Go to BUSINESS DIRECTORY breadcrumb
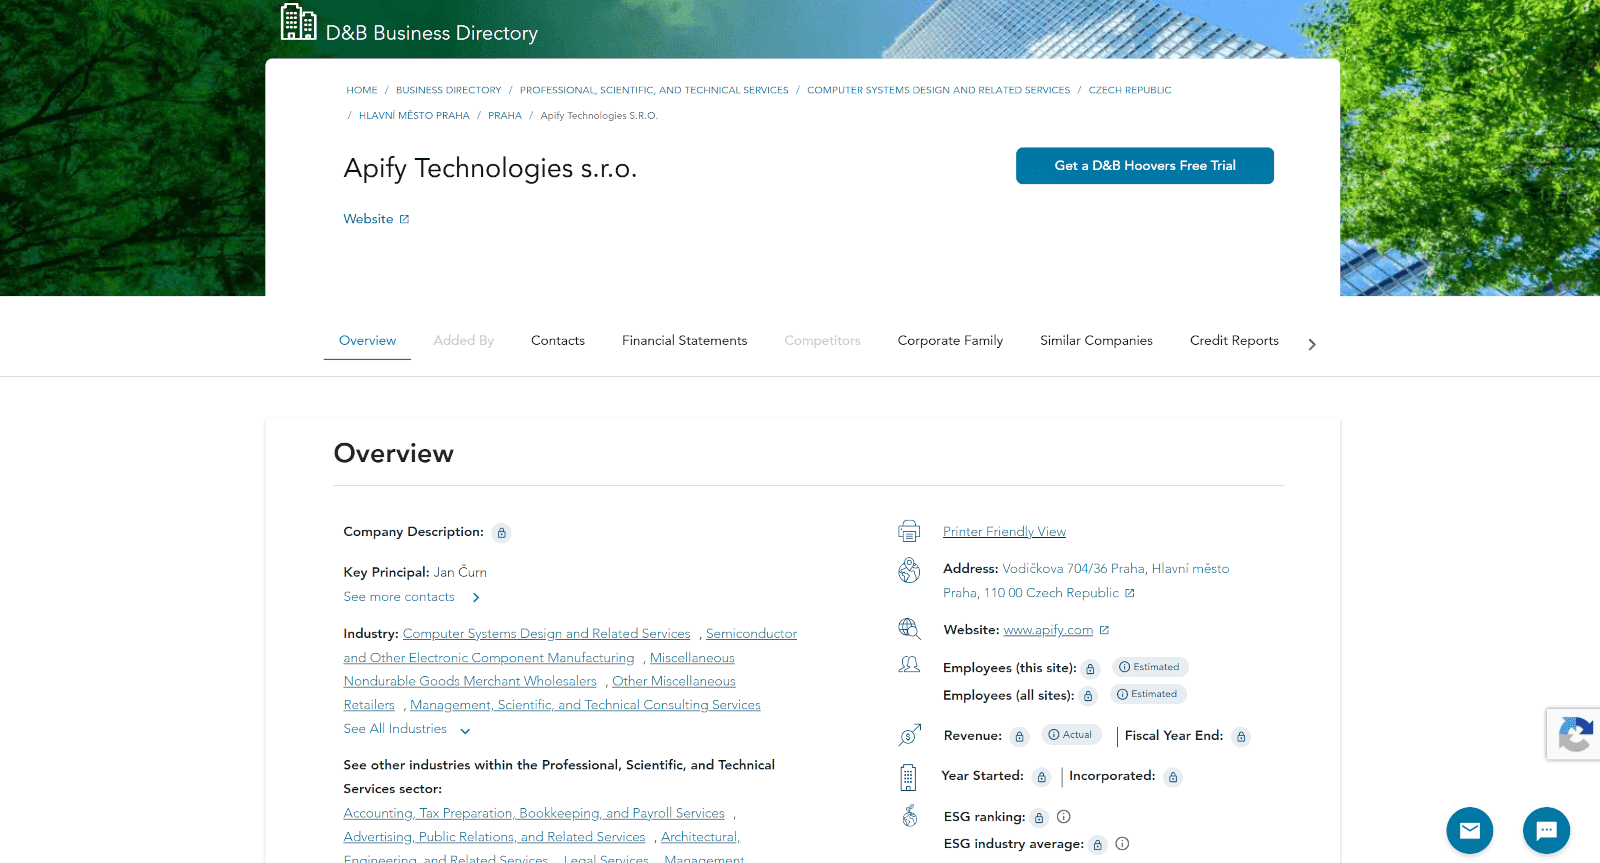Screen dimensions: 1600x863 click(x=448, y=90)
